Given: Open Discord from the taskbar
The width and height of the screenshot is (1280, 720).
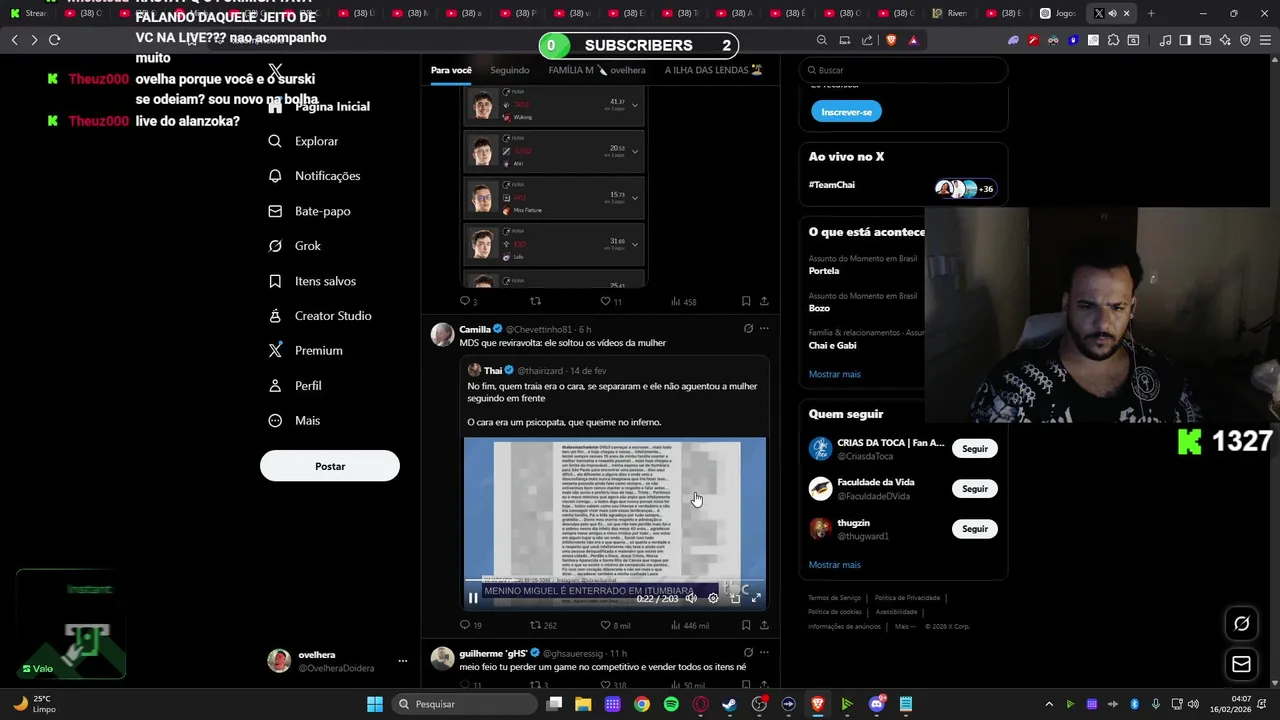Looking at the screenshot, I should (877, 704).
